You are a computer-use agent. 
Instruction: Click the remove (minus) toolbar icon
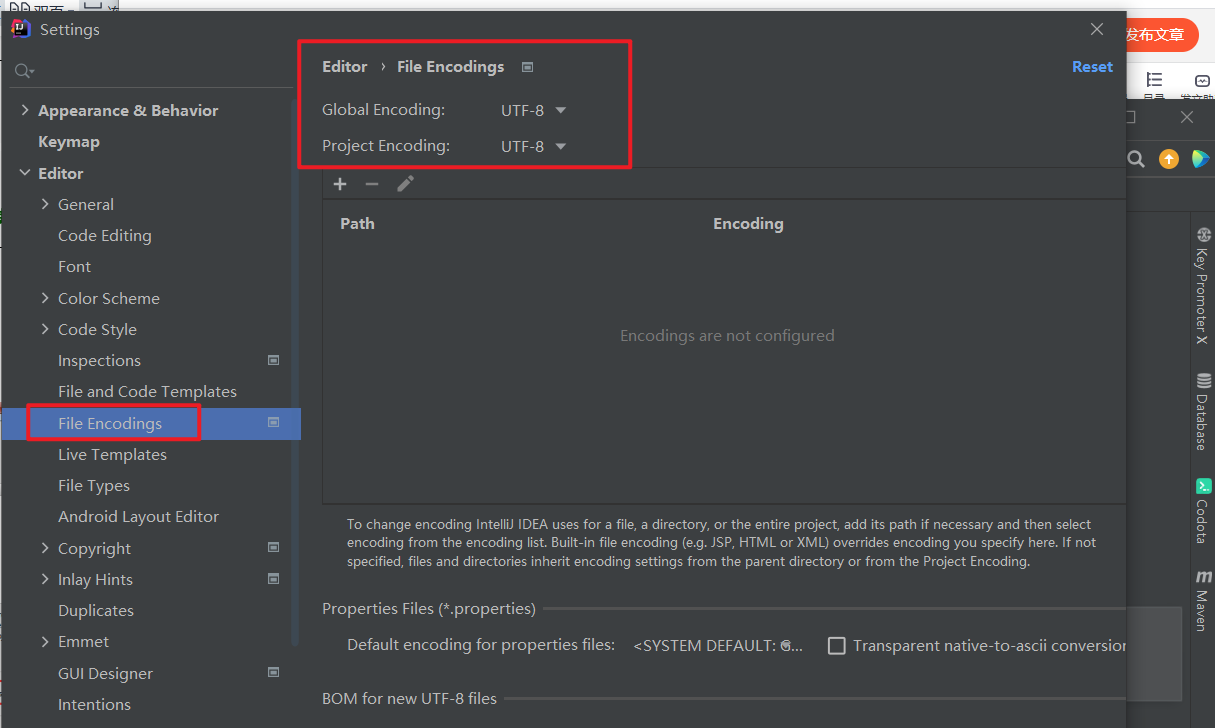click(372, 184)
